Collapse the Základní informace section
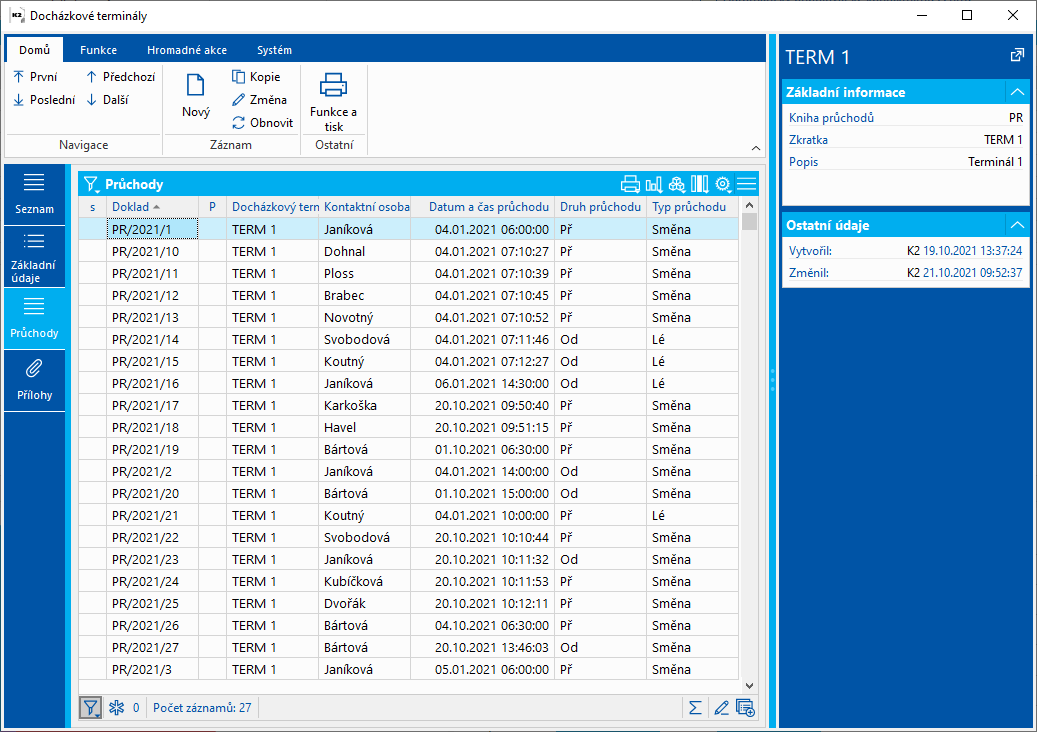1037x732 pixels. (1016, 92)
